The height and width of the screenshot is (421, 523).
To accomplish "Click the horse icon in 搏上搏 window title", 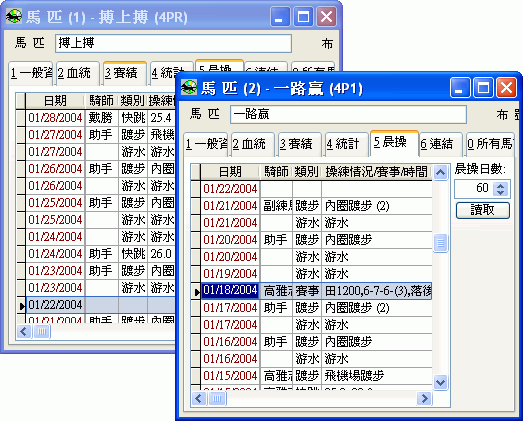I will [14, 16].
